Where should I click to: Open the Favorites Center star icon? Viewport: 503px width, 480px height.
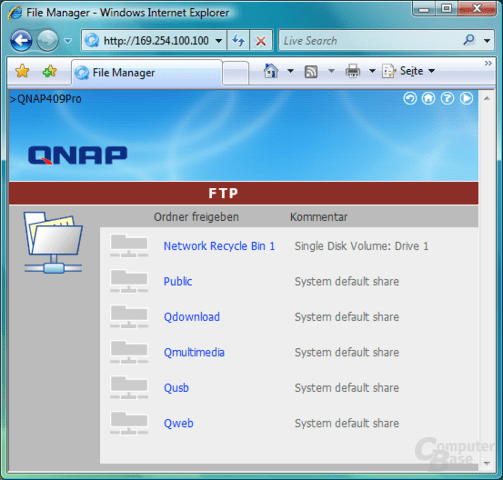click(x=22, y=71)
